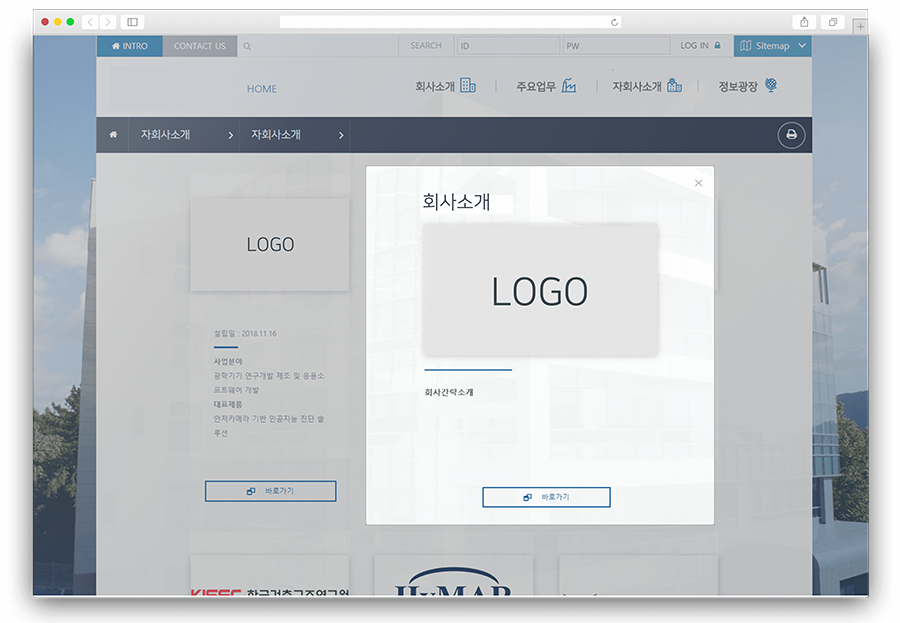Click the factory chart icon next to 주요업무
Viewport: 900px width, 623px height.
pyautogui.click(x=569, y=86)
